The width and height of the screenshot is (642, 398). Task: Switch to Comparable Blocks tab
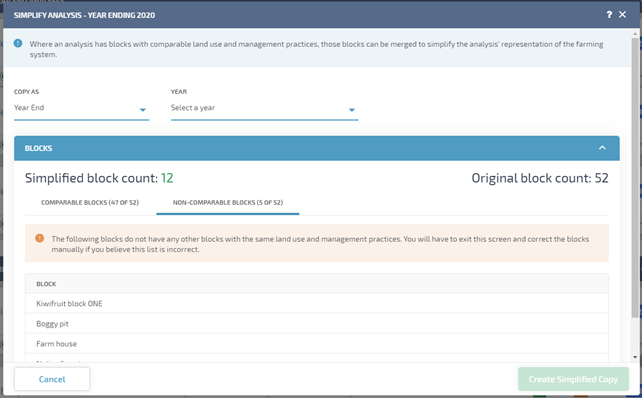click(x=90, y=203)
